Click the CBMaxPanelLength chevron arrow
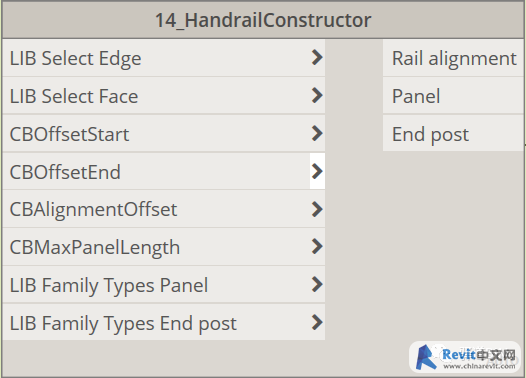Viewport: 526px width, 378px height. click(317, 247)
